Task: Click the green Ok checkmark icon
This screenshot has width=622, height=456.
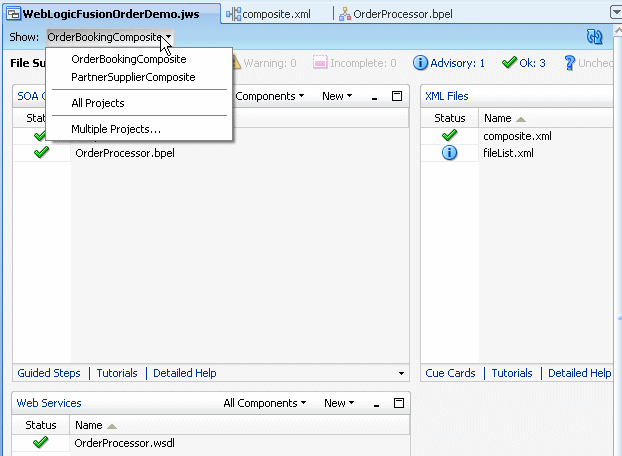Action: tap(509, 62)
